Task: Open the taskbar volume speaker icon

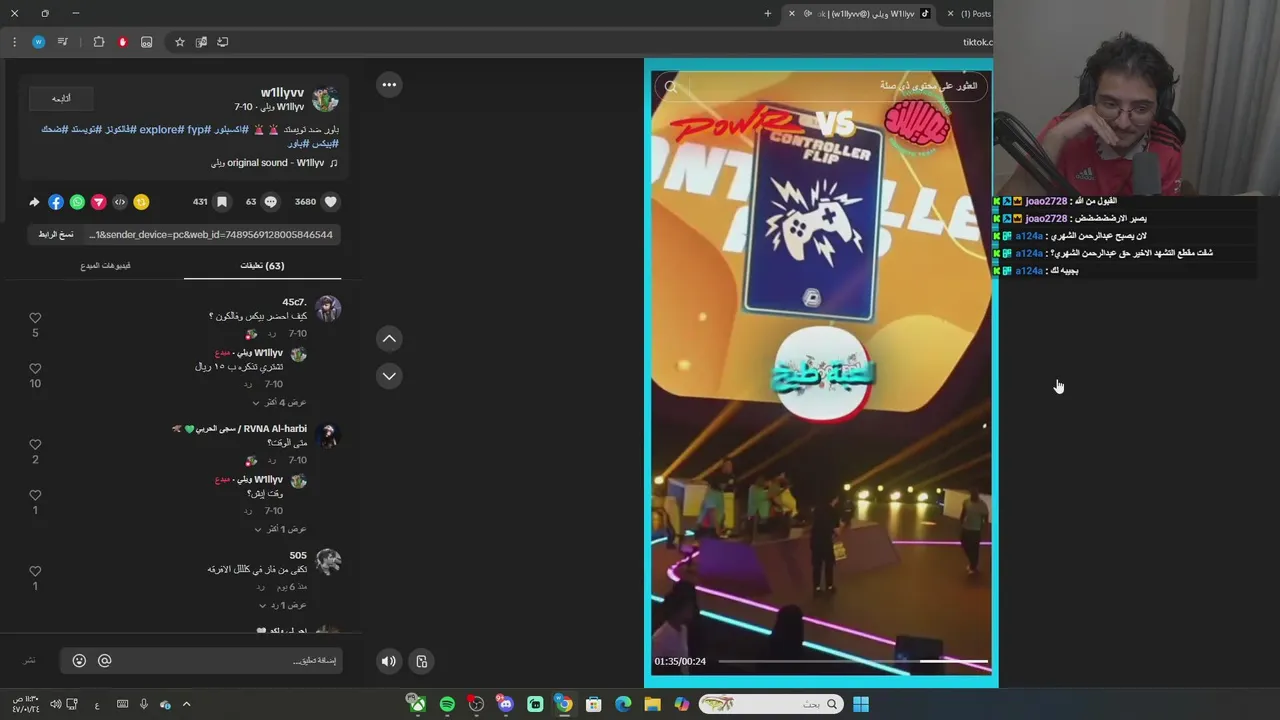Action: click(55, 704)
